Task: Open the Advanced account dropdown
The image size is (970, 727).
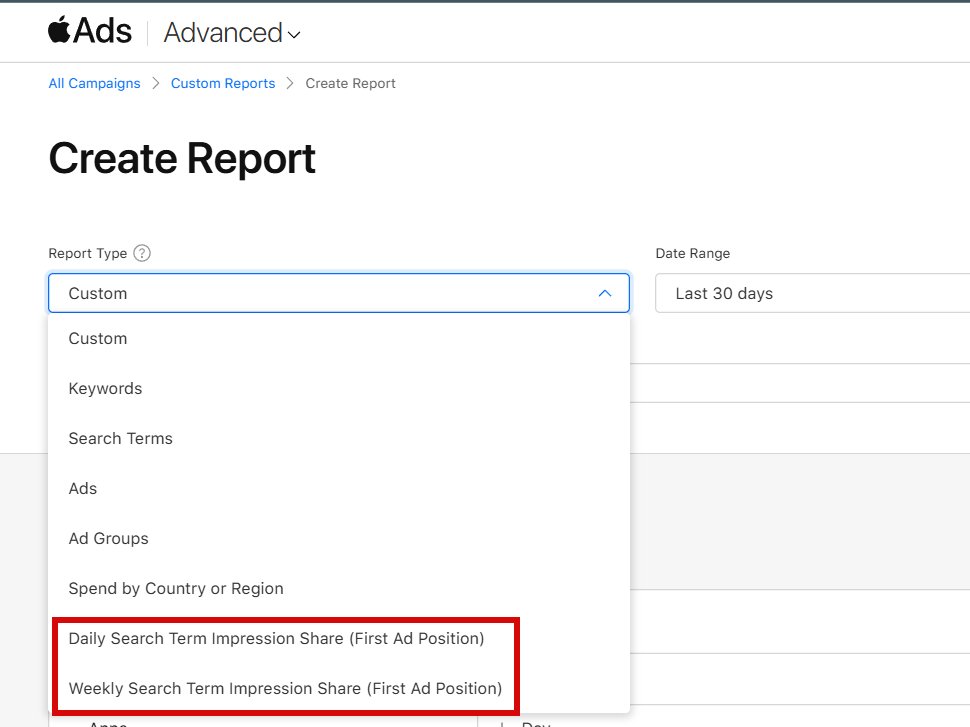Action: click(x=232, y=33)
